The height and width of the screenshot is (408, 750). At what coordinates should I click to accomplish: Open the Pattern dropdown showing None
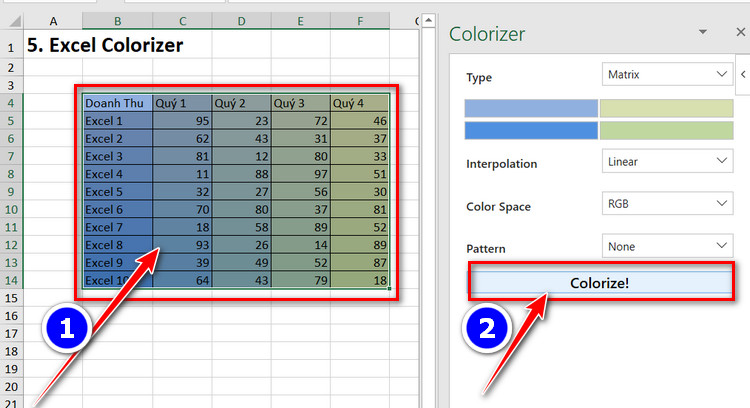tap(667, 246)
